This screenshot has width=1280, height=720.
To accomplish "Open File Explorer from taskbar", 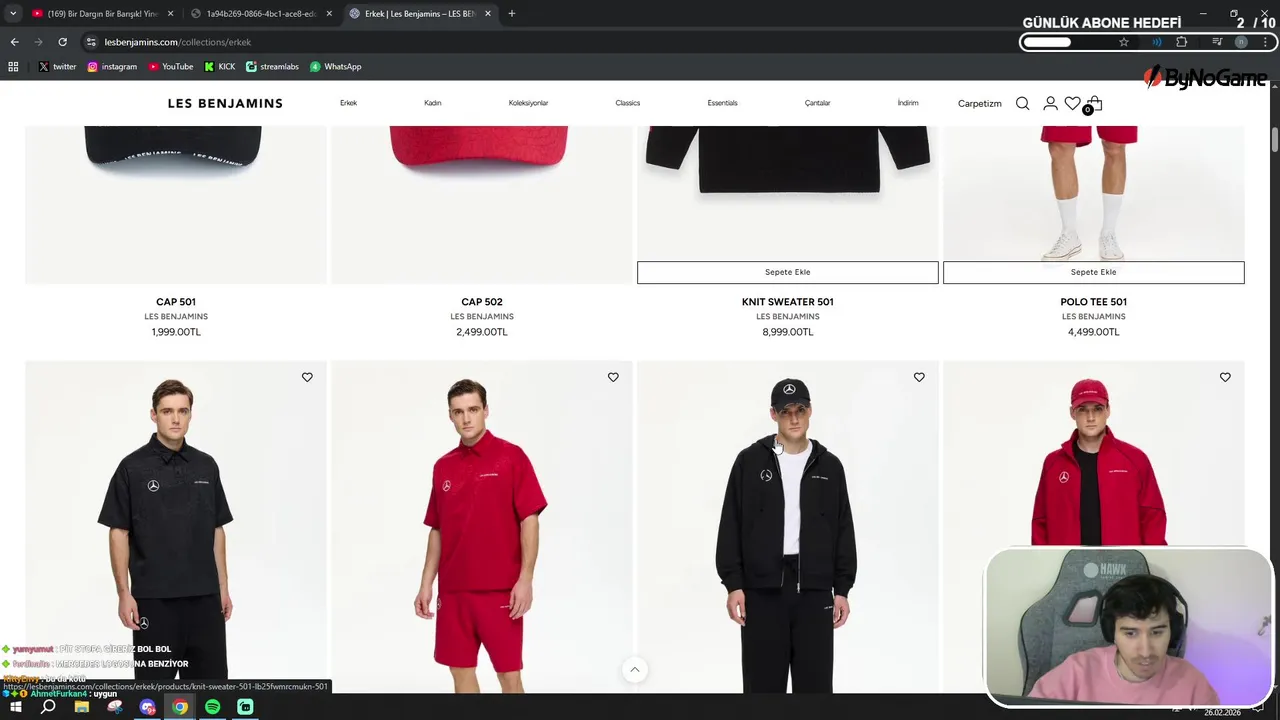I will pos(82,707).
